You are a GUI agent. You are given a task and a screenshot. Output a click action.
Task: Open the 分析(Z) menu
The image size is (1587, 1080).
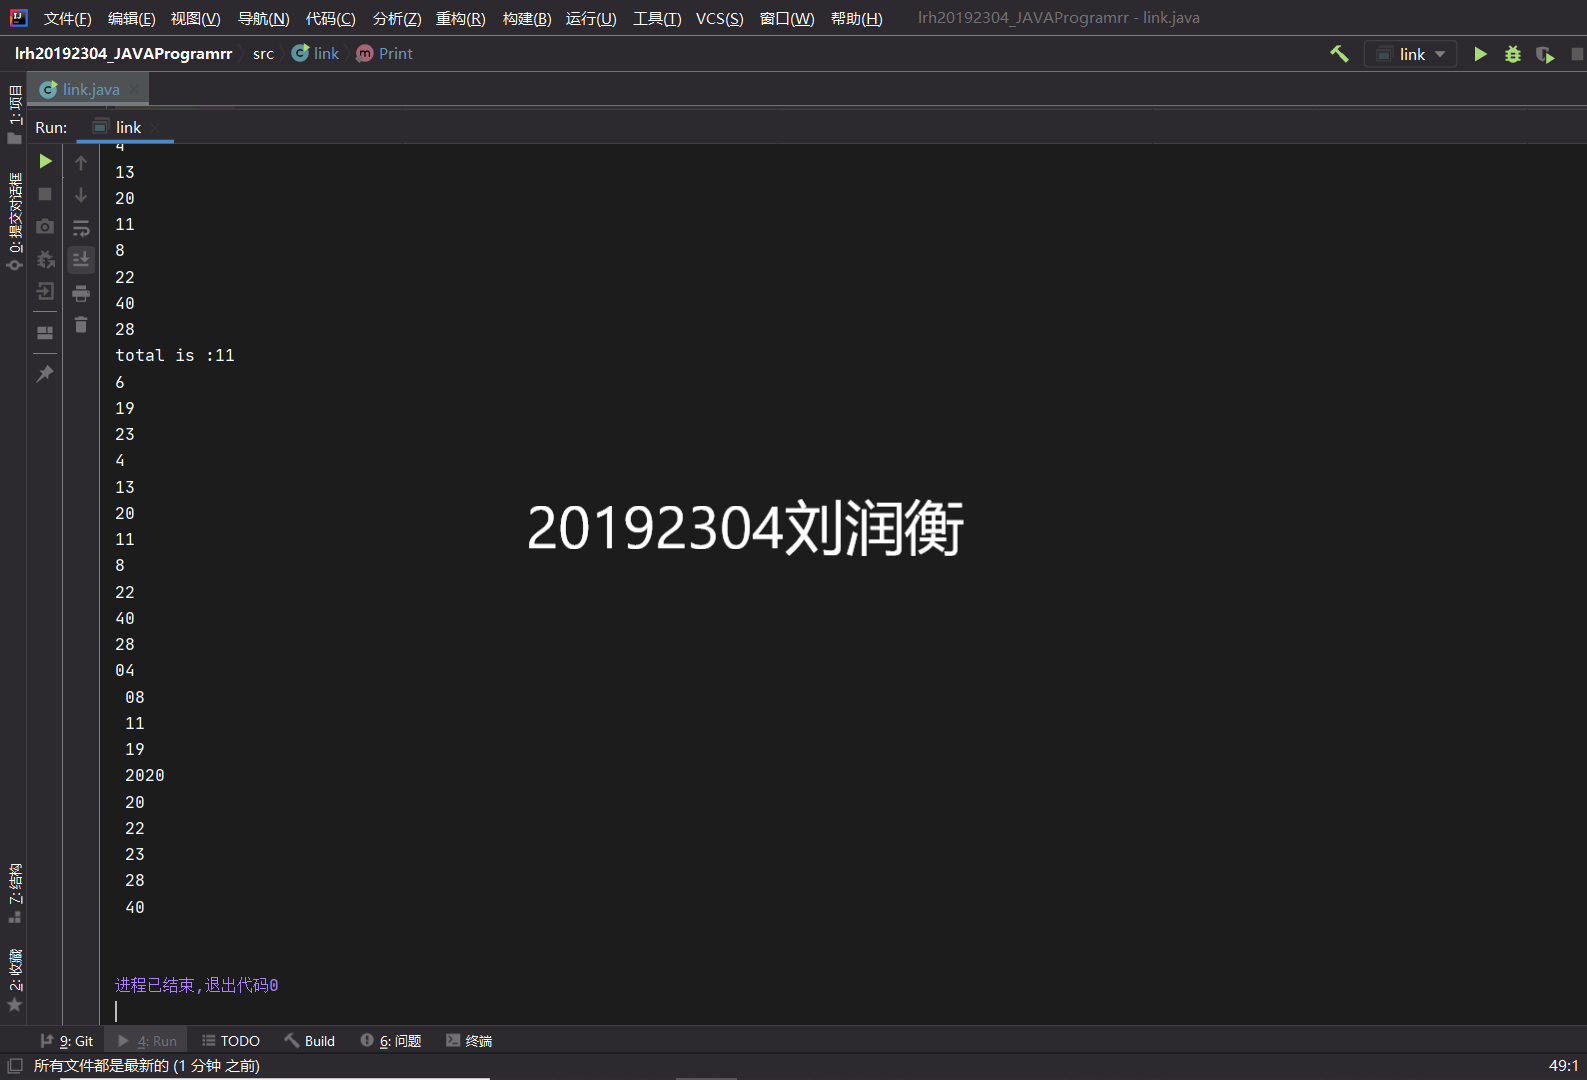click(396, 18)
